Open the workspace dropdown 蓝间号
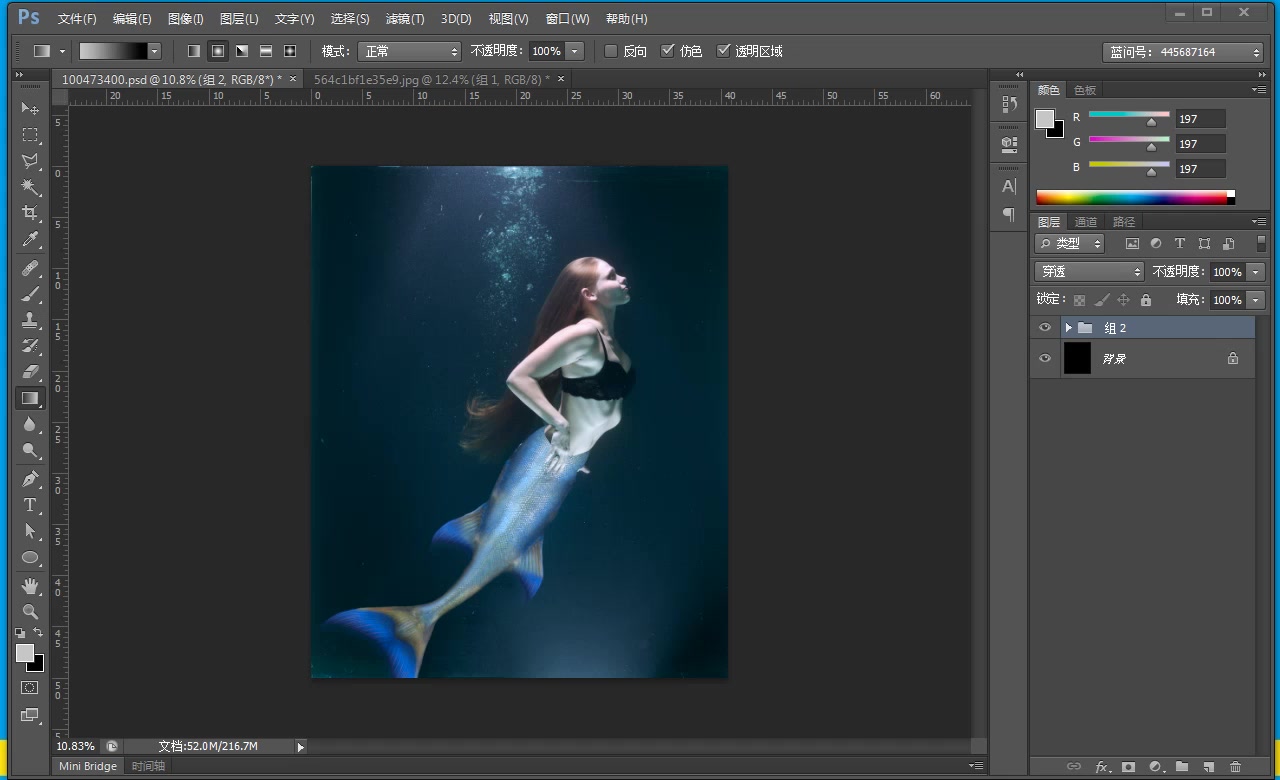The width and height of the screenshot is (1280, 780). (x=1183, y=52)
